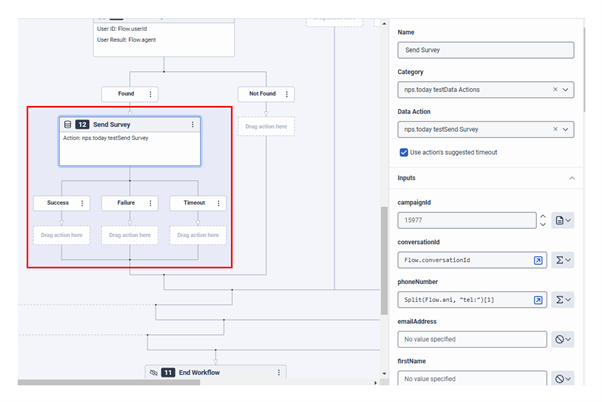Image resolution: width=602 pixels, height=402 pixels.
Task: Open Send Survey action's three-dot menu
Action: 193,125
